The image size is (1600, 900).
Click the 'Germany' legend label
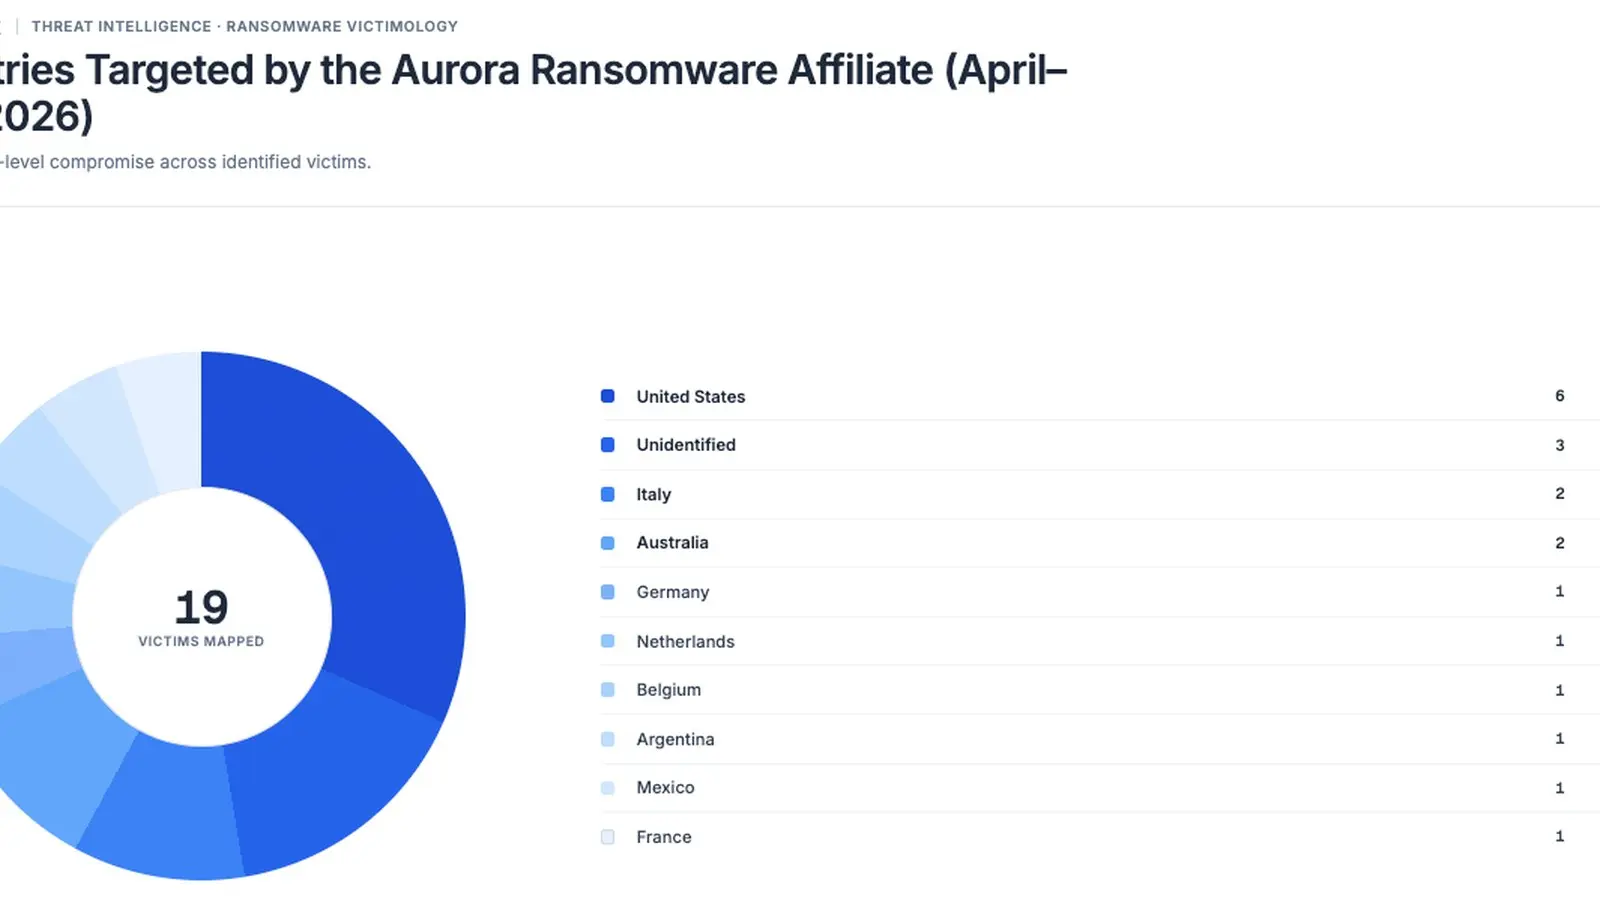[673, 592]
